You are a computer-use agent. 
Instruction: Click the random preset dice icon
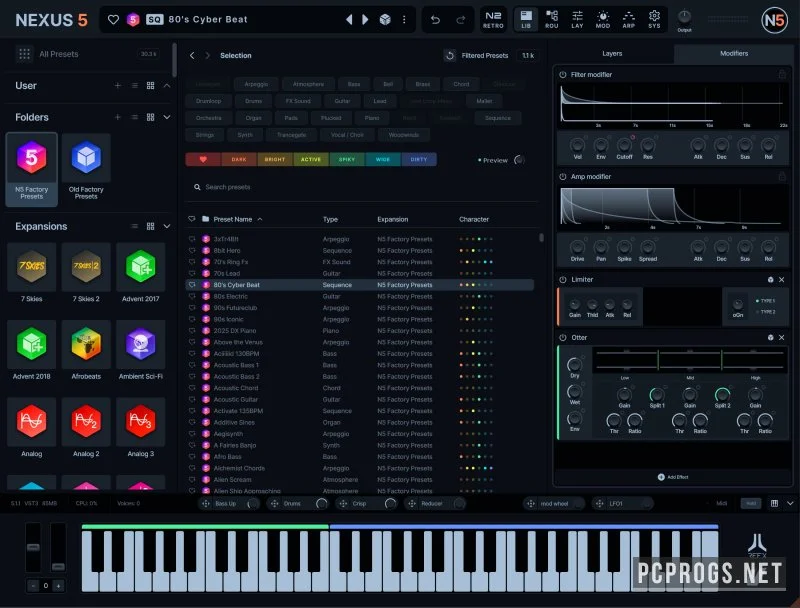385,19
